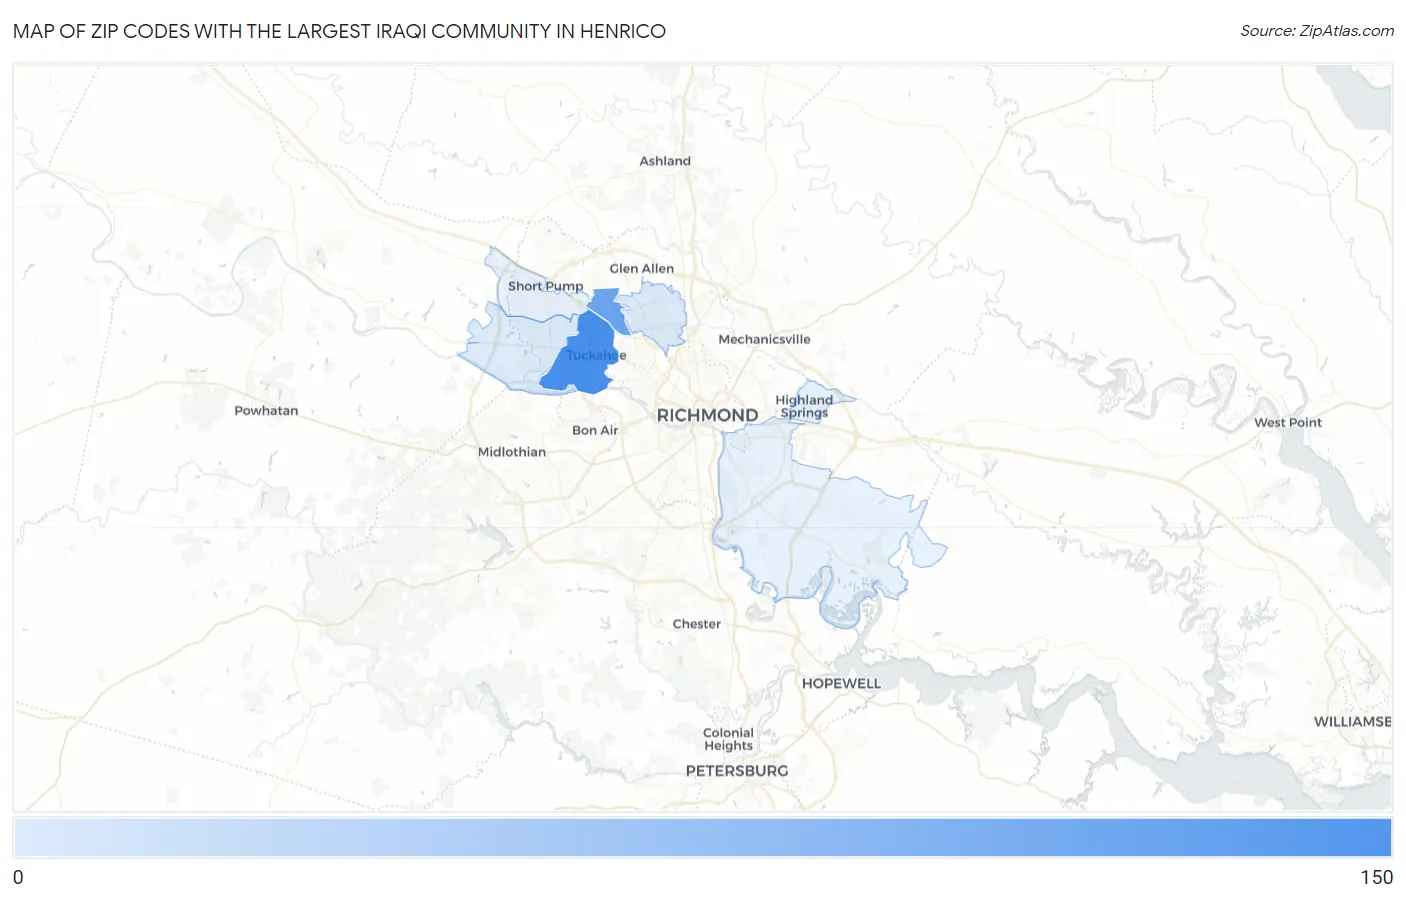The height and width of the screenshot is (899, 1406).
Task: Click the WILLIAMSB label at map edge
Action: pyautogui.click(x=1352, y=722)
